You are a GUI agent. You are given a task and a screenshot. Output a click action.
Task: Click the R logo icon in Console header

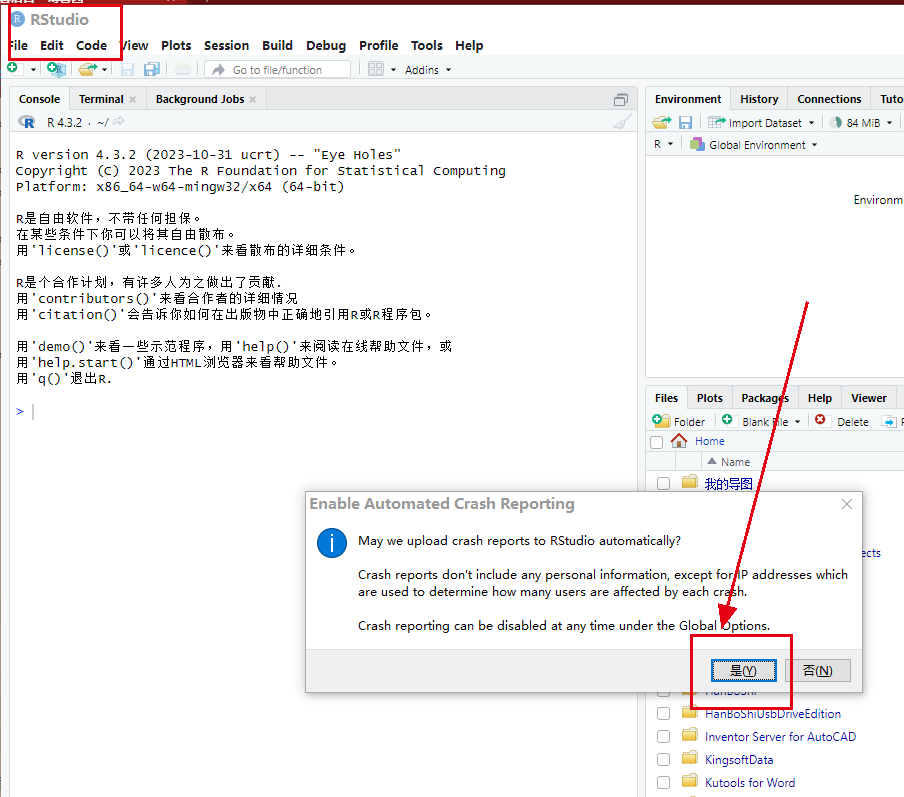[x=27, y=122]
